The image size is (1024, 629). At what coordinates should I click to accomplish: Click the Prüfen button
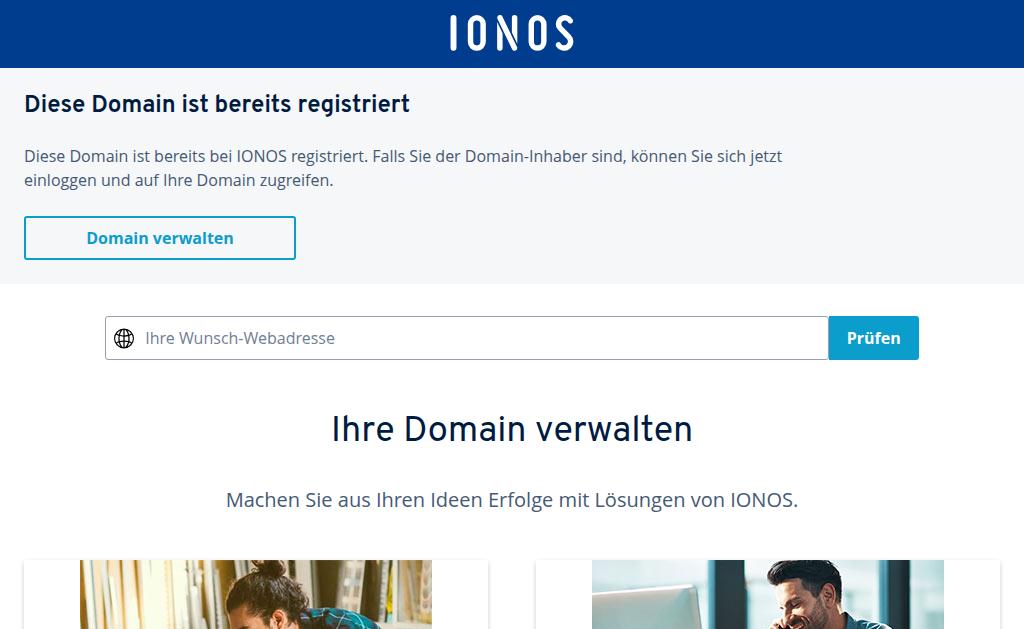tap(873, 338)
